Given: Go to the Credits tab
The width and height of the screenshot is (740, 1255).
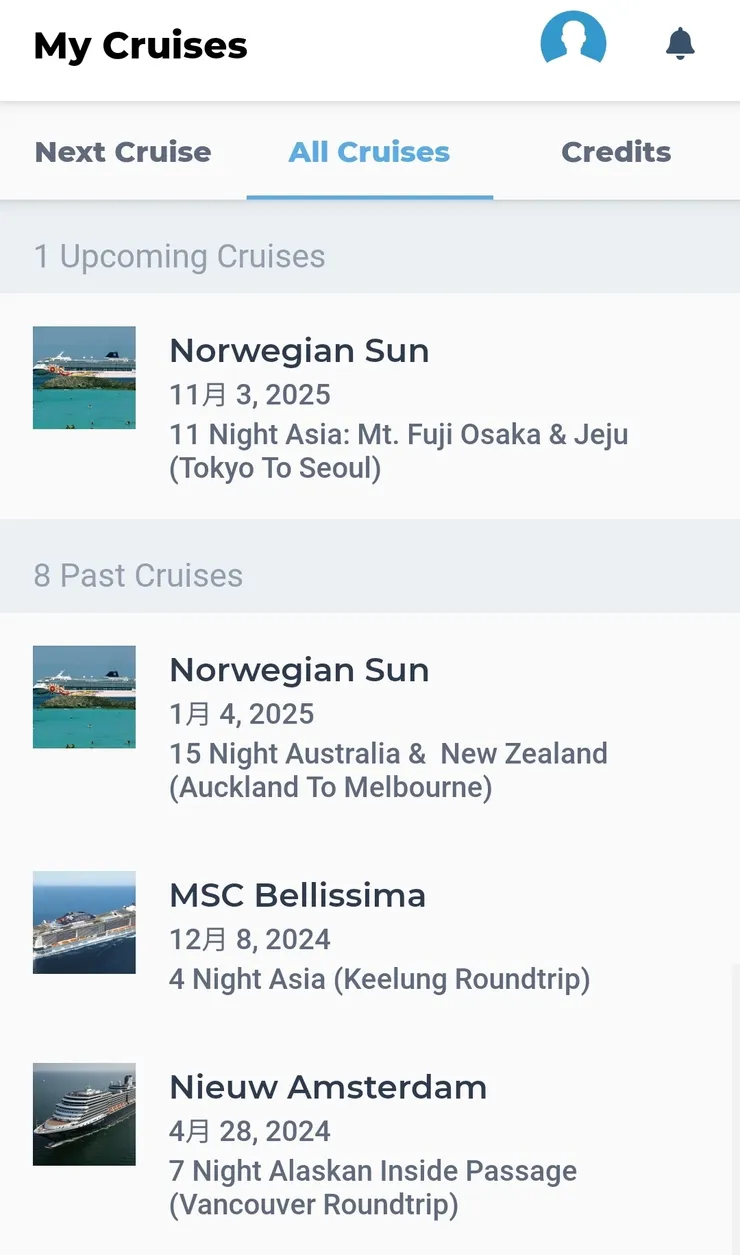Looking at the screenshot, I should click(x=616, y=152).
